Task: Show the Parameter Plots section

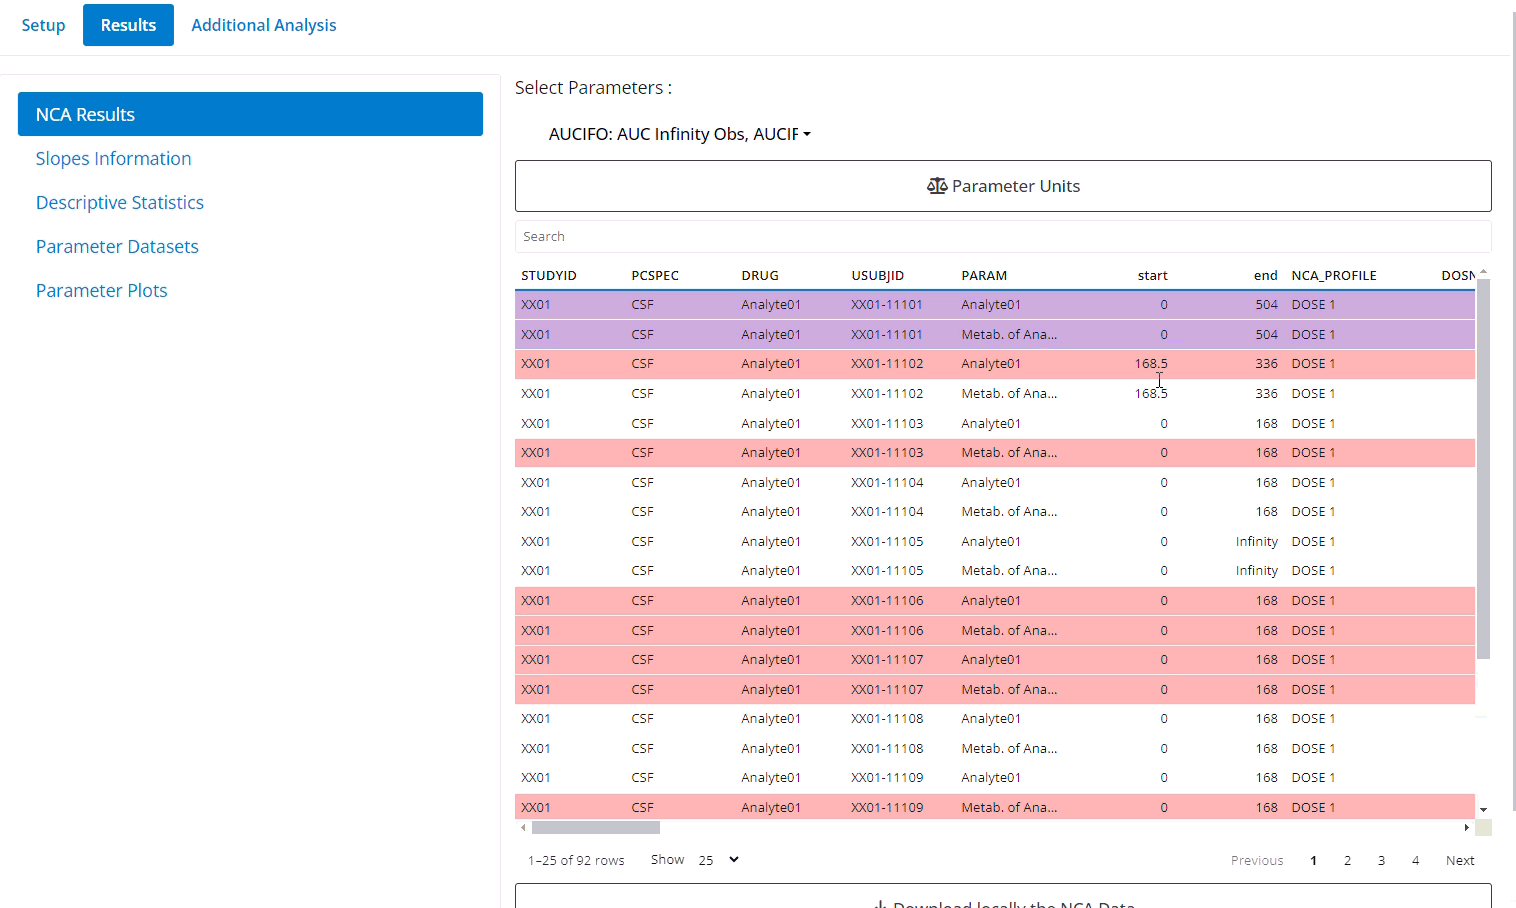Action: 101,291
